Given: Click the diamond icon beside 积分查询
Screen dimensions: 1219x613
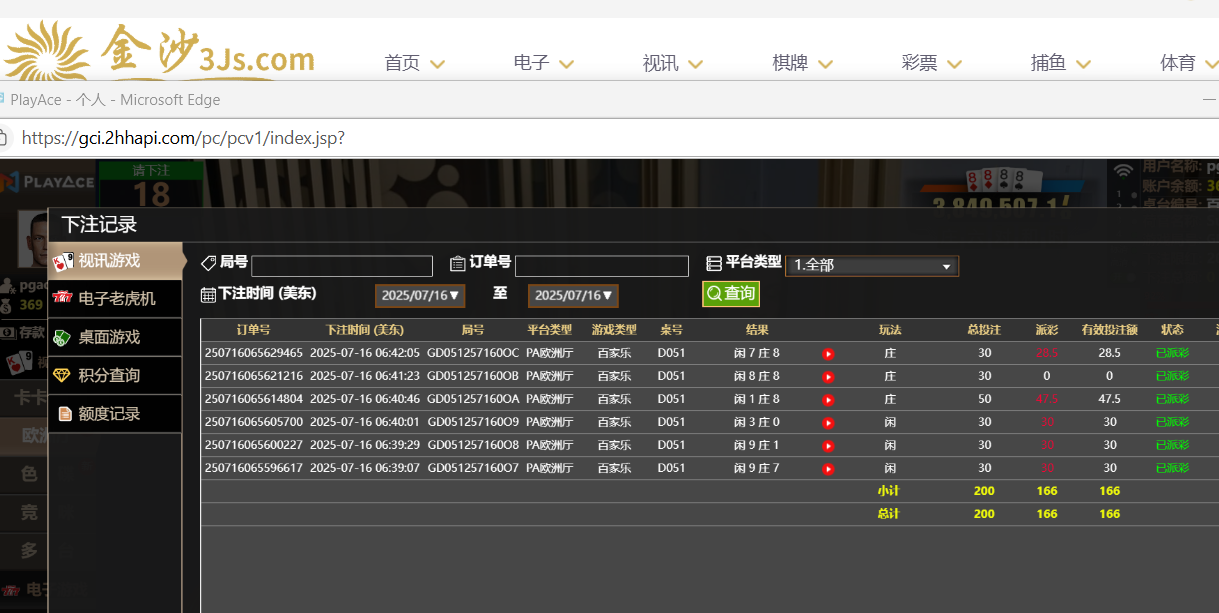Looking at the screenshot, I should tap(62, 376).
